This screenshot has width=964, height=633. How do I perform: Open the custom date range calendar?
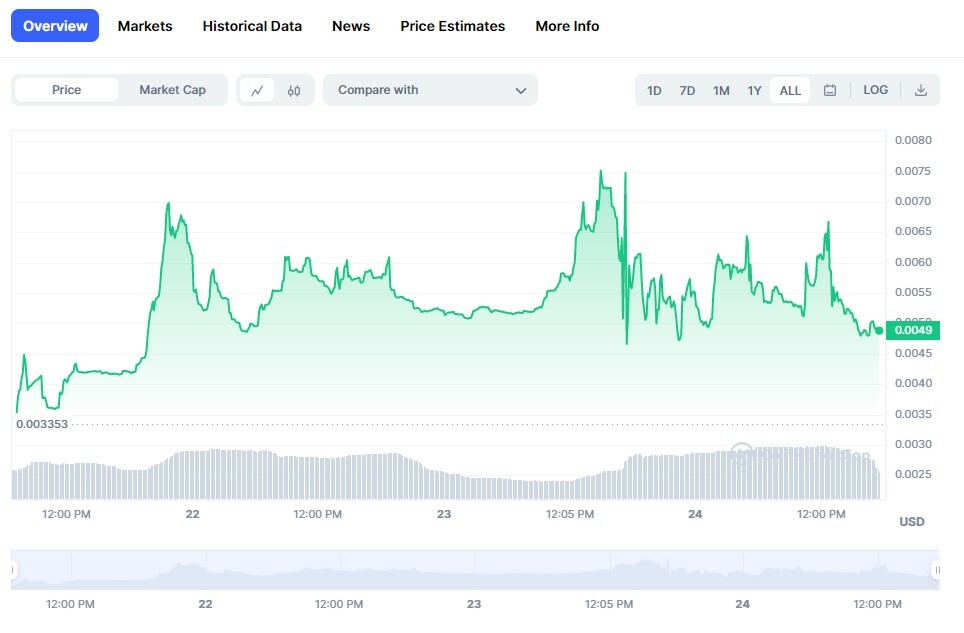coord(830,89)
